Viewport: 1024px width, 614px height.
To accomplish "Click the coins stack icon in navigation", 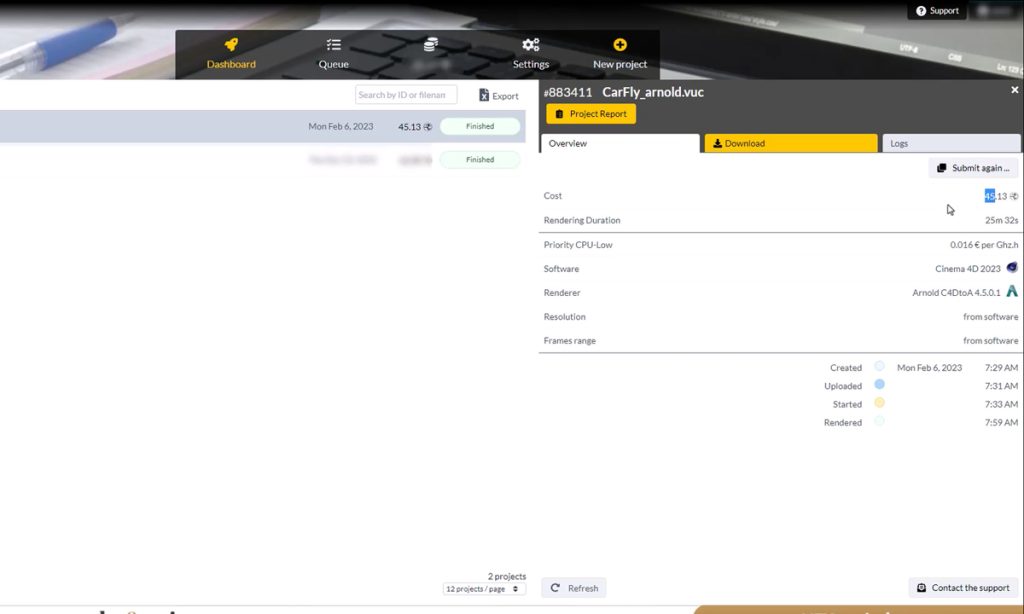I will (431, 45).
